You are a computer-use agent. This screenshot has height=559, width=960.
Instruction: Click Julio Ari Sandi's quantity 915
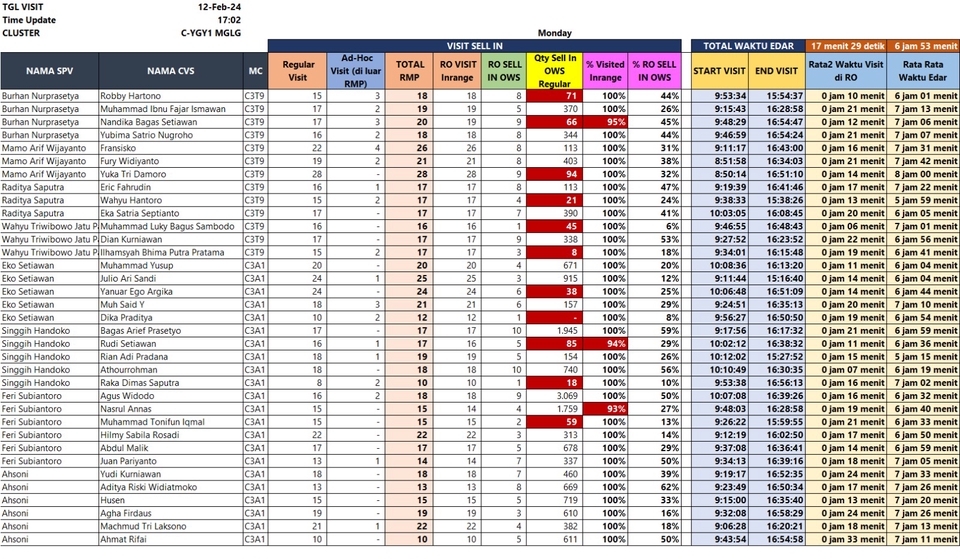555,279
